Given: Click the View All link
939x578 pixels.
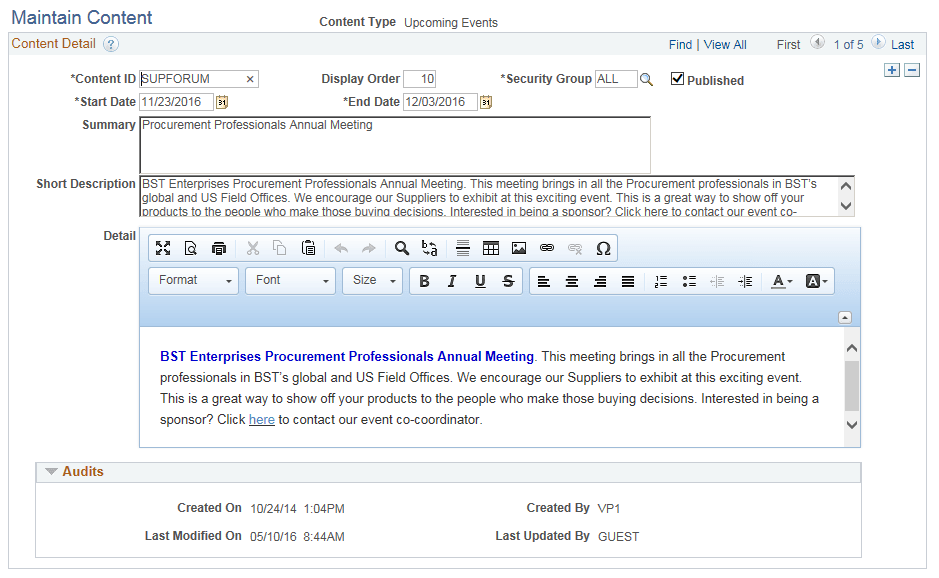Looking at the screenshot, I should pyautogui.click(x=724, y=44).
